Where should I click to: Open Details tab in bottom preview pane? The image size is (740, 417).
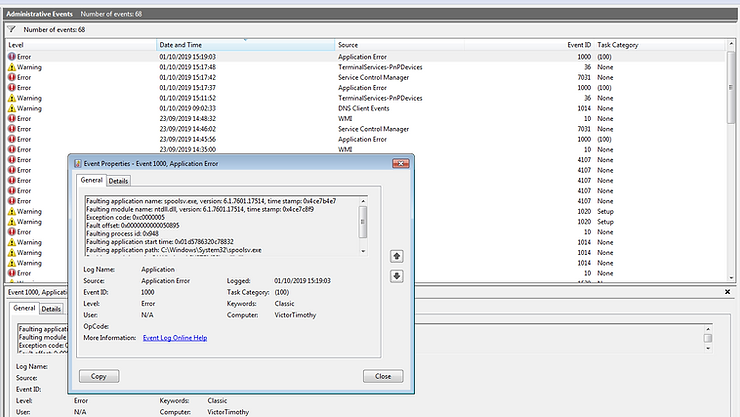51,309
